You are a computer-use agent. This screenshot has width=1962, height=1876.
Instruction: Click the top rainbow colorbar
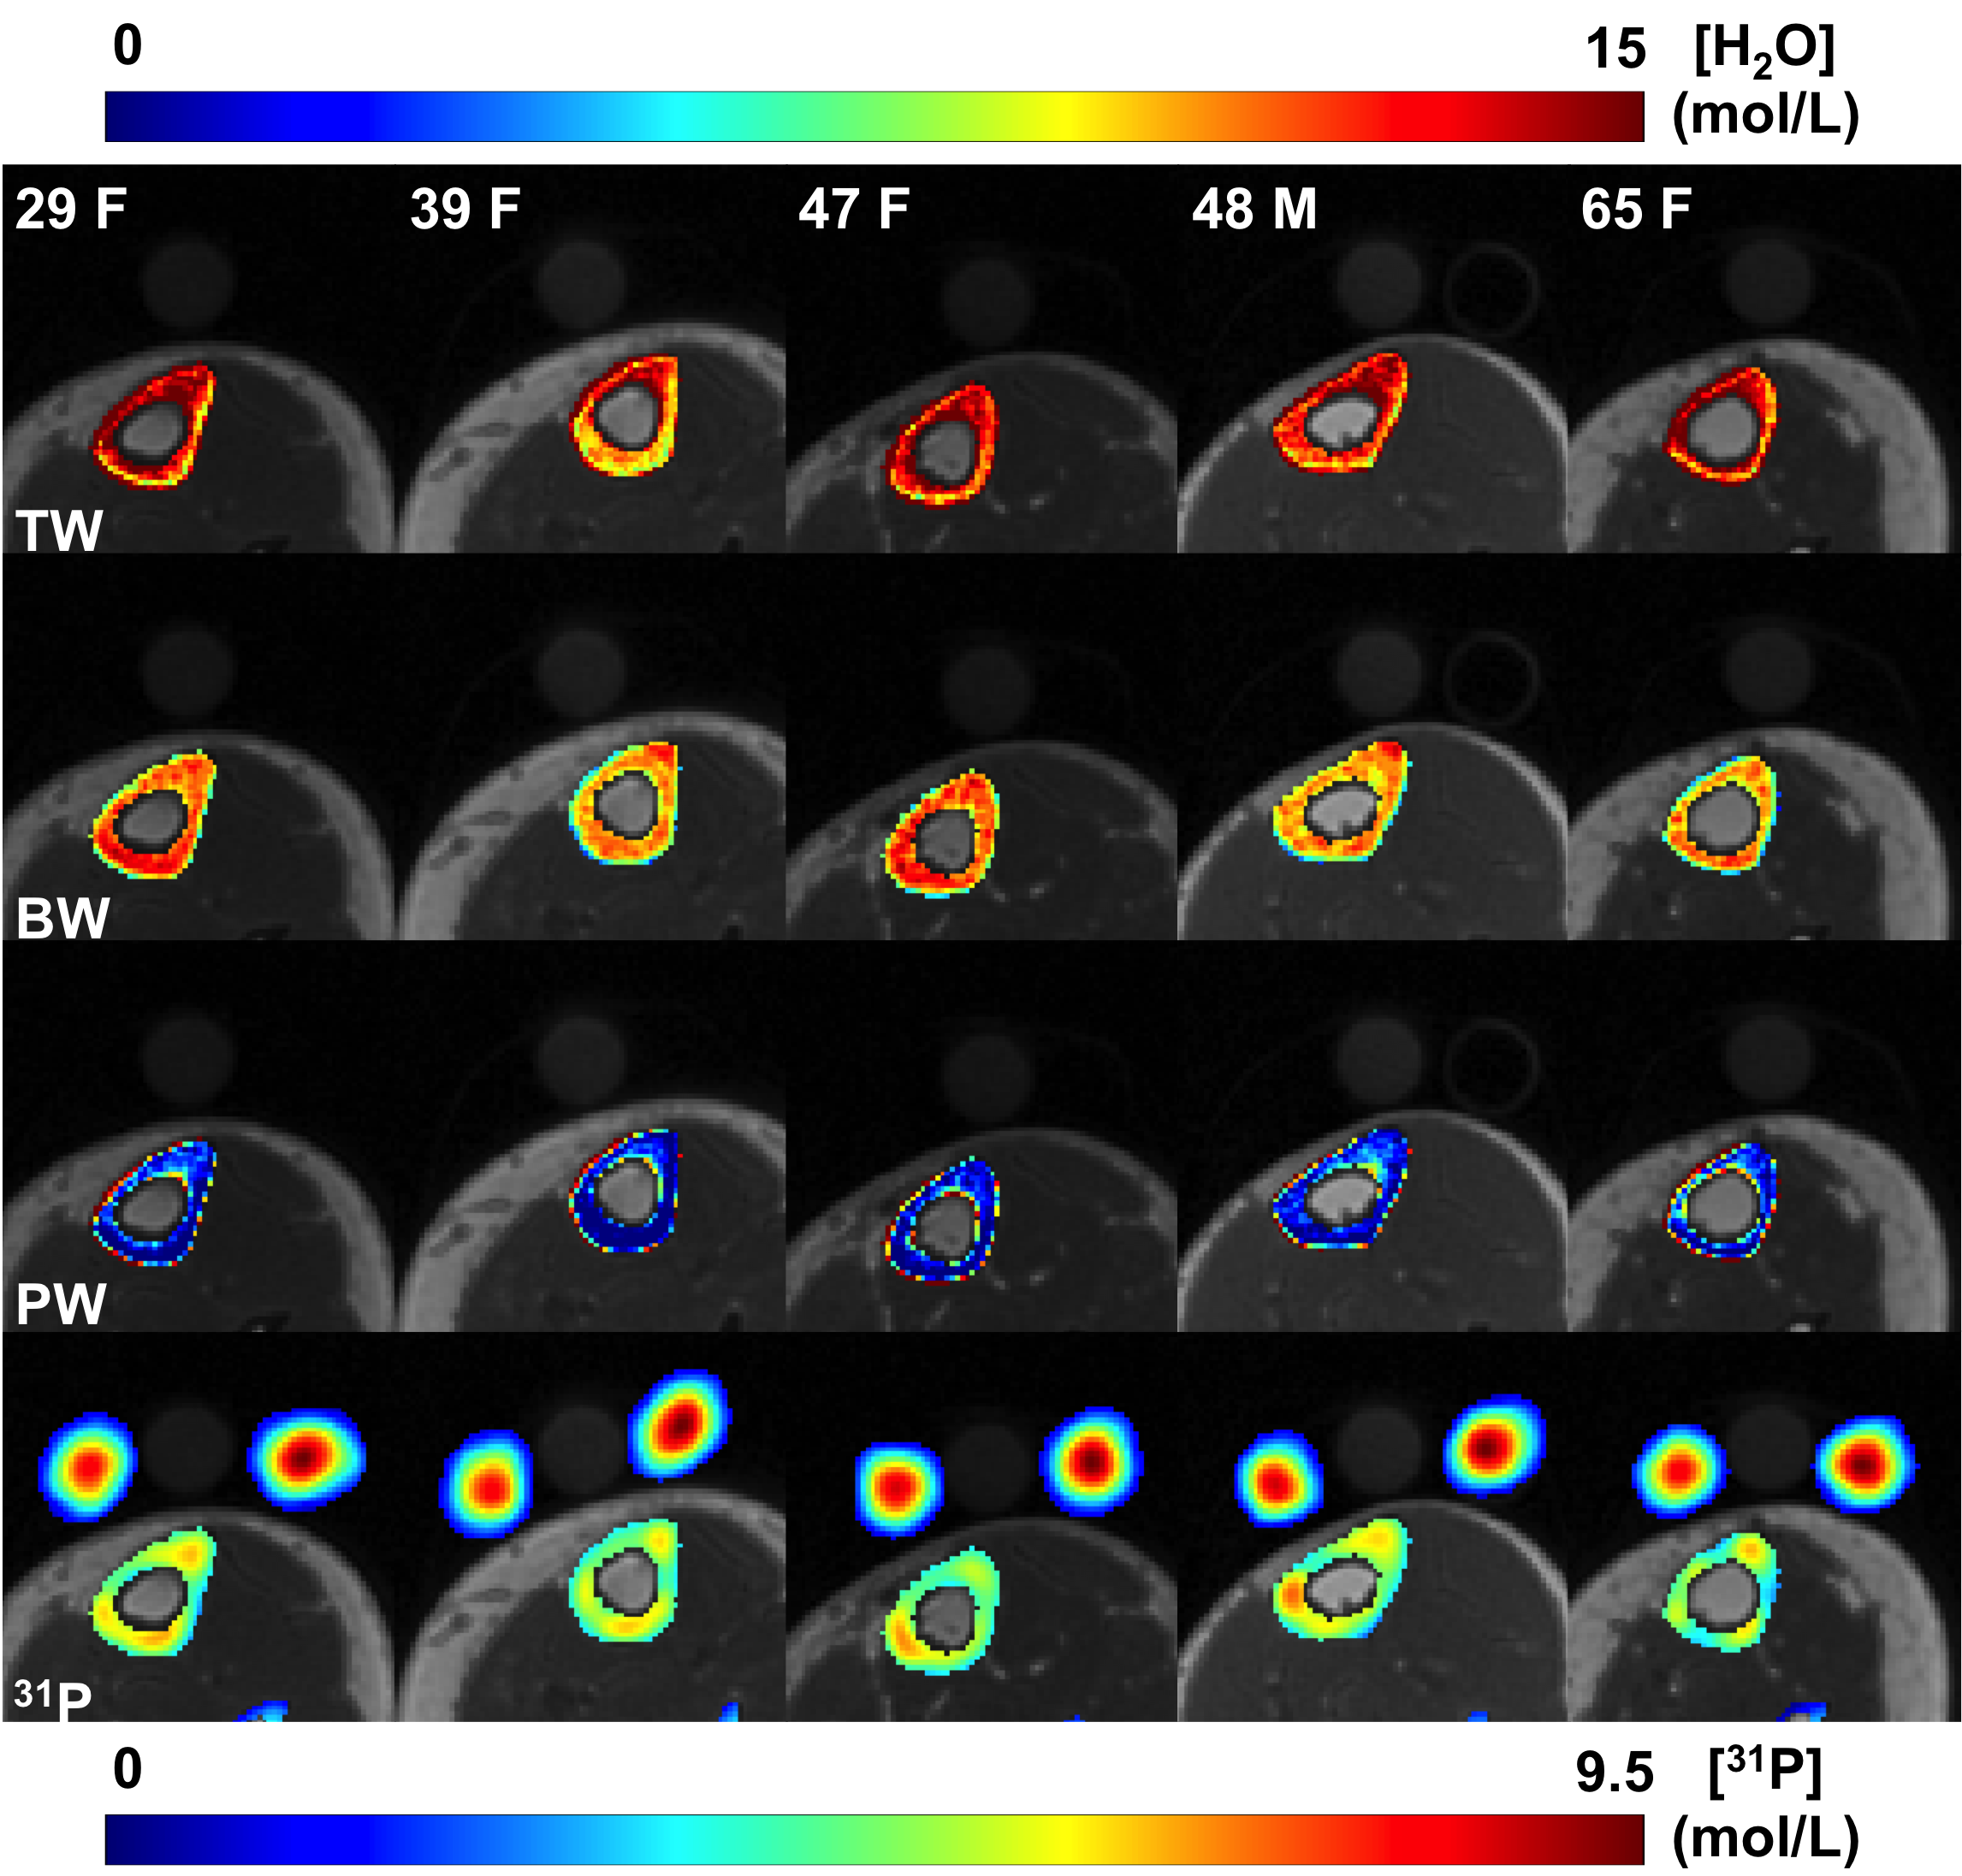(874, 116)
